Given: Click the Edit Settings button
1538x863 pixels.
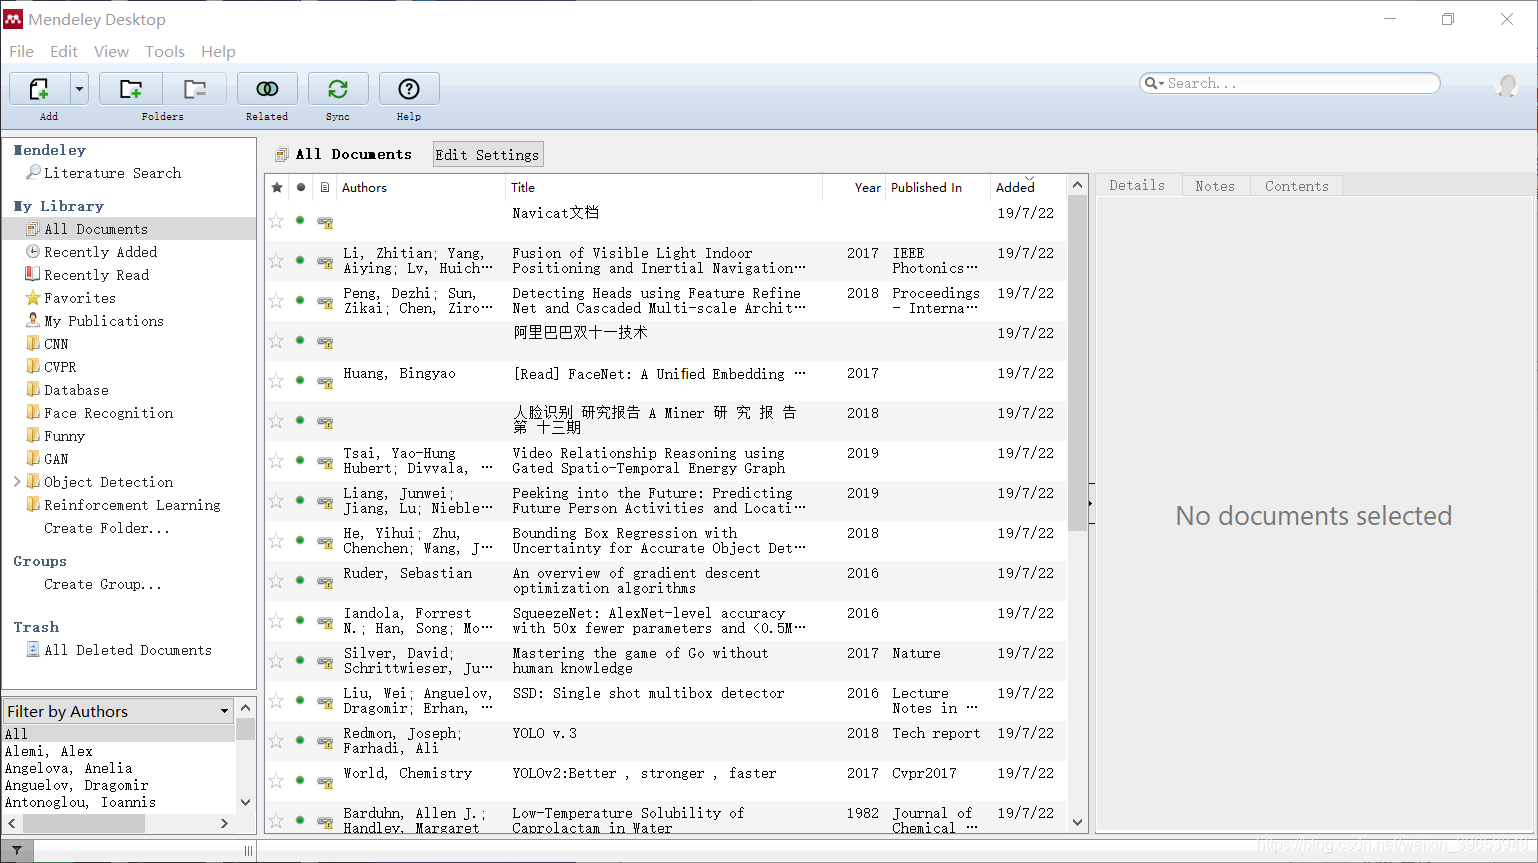Looking at the screenshot, I should (x=488, y=155).
